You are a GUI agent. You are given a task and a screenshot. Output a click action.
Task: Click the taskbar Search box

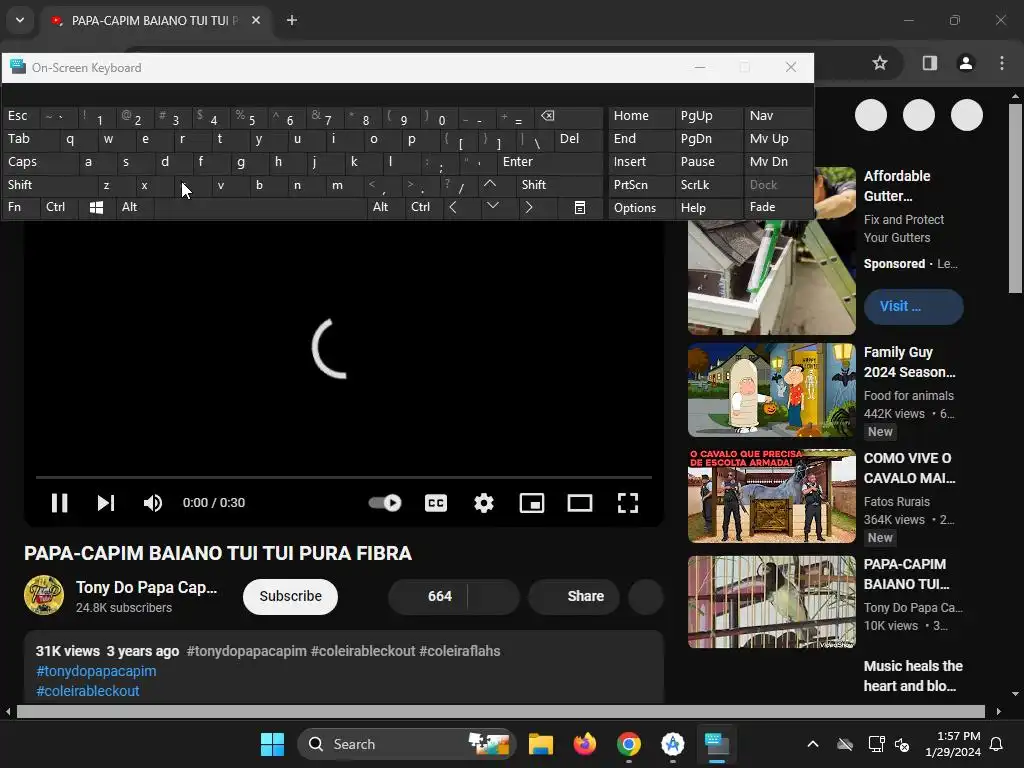pos(407,744)
